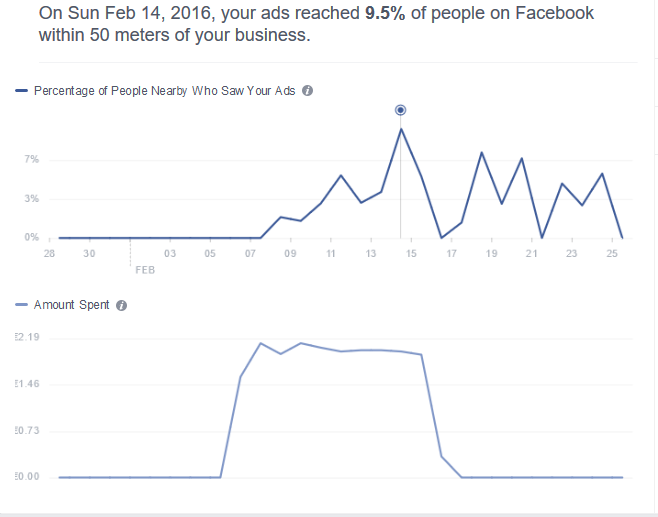The image size is (658, 517).
Task: Click the FEB month label under the axis
Action: point(145,270)
